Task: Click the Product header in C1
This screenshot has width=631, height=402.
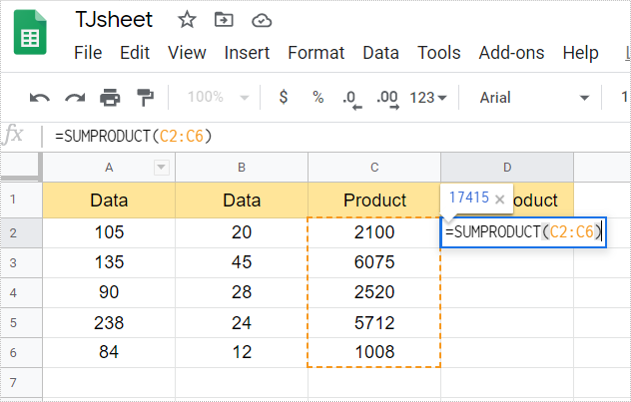Action: click(x=374, y=200)
